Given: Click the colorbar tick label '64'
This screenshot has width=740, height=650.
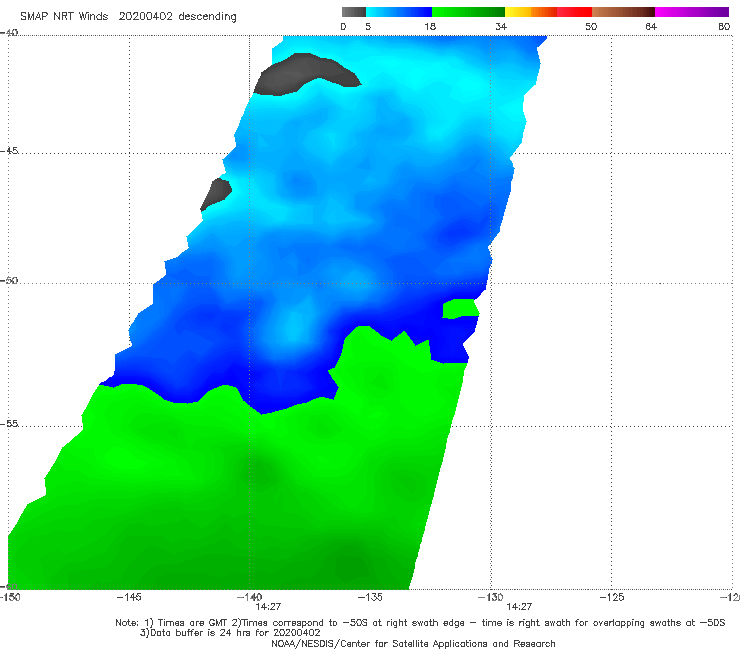Looking at the screenshot, I should point(651,27).
